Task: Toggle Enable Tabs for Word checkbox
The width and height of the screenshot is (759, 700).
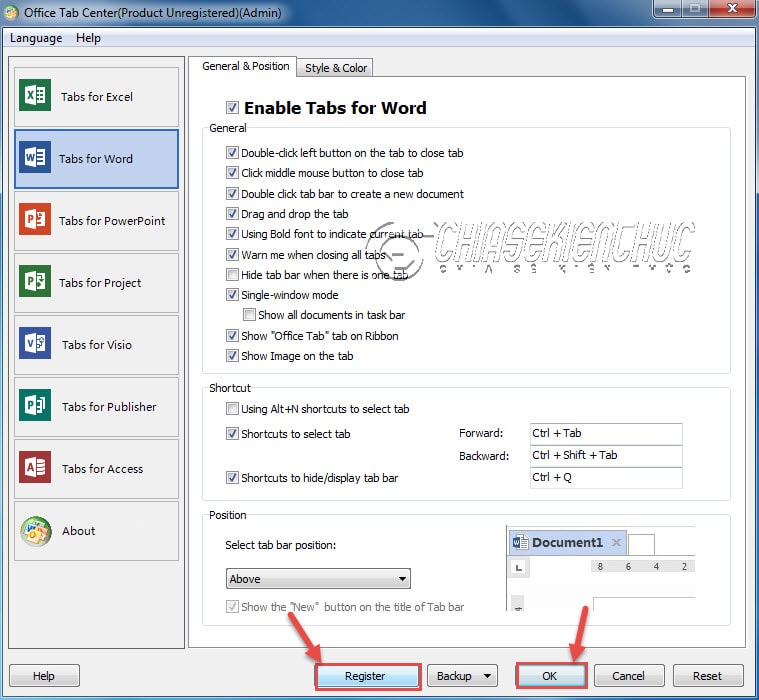Action: tap(232, 107)
